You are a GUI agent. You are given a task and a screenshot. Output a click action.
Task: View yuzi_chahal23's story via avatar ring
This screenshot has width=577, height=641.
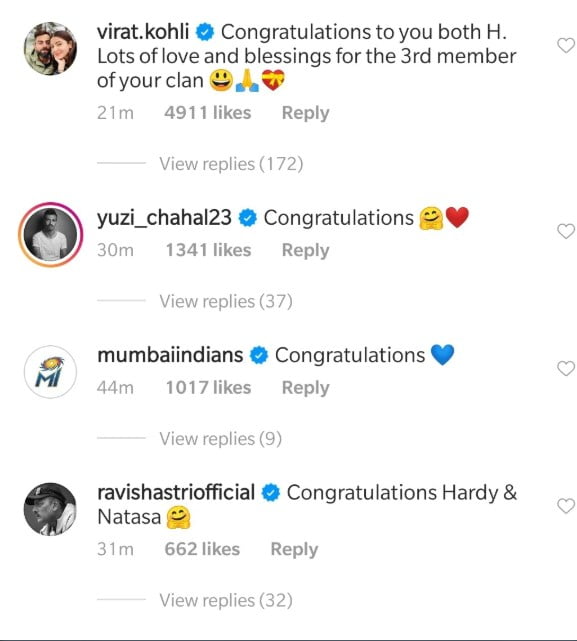50,234
